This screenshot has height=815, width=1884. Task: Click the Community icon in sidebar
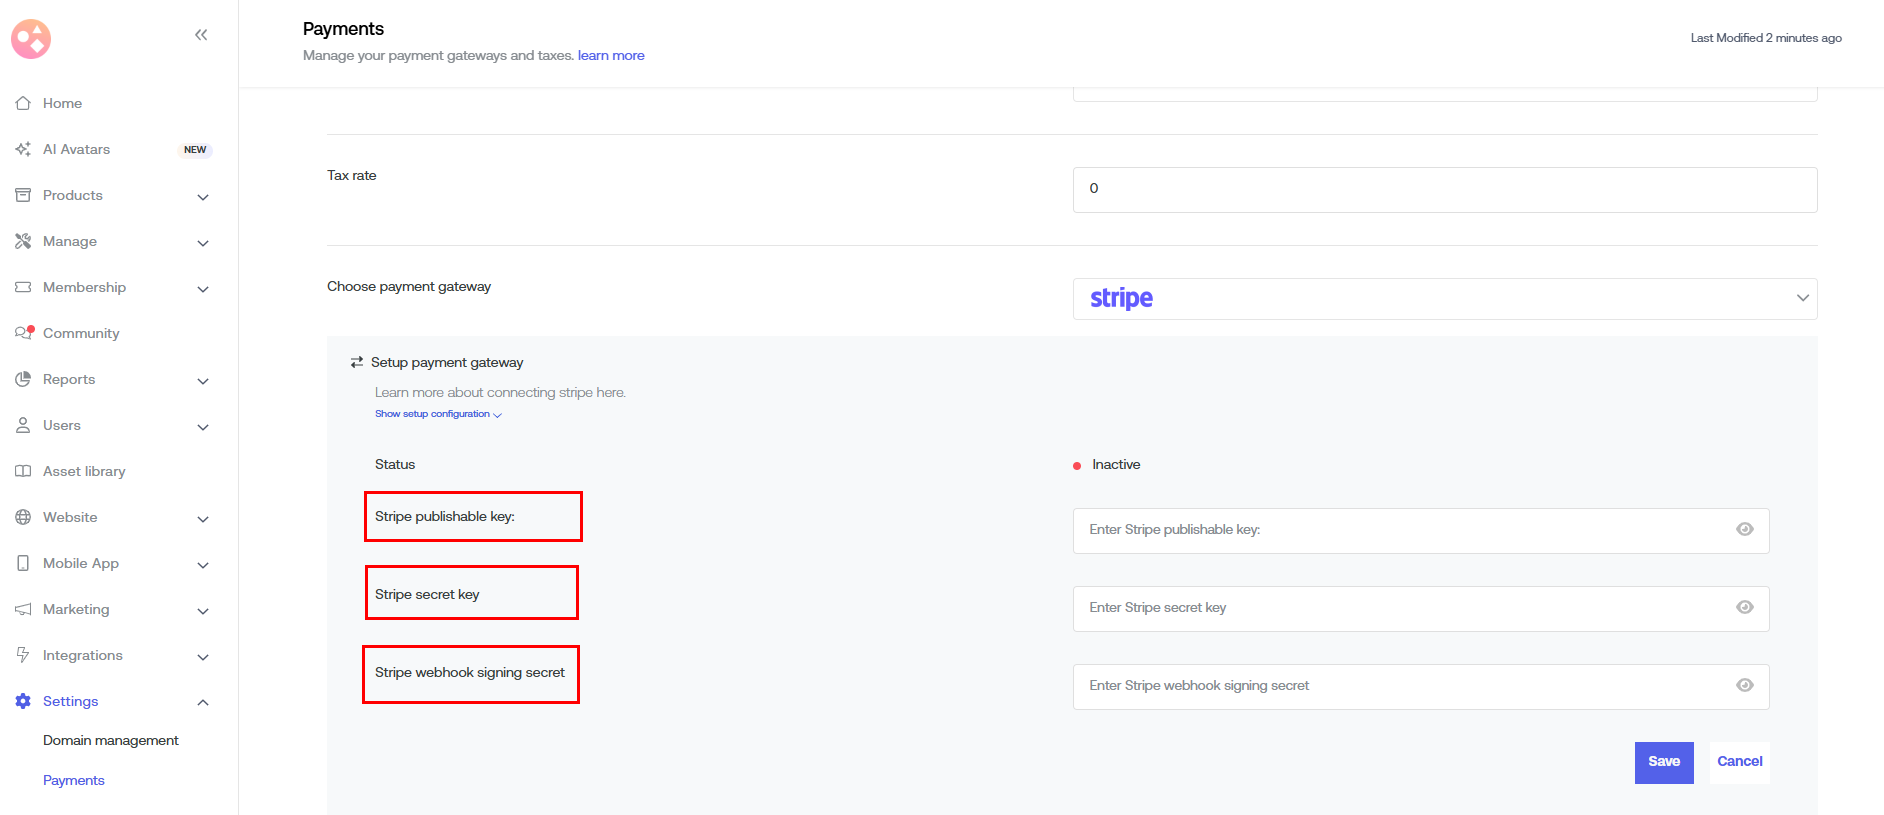(23, 333)
